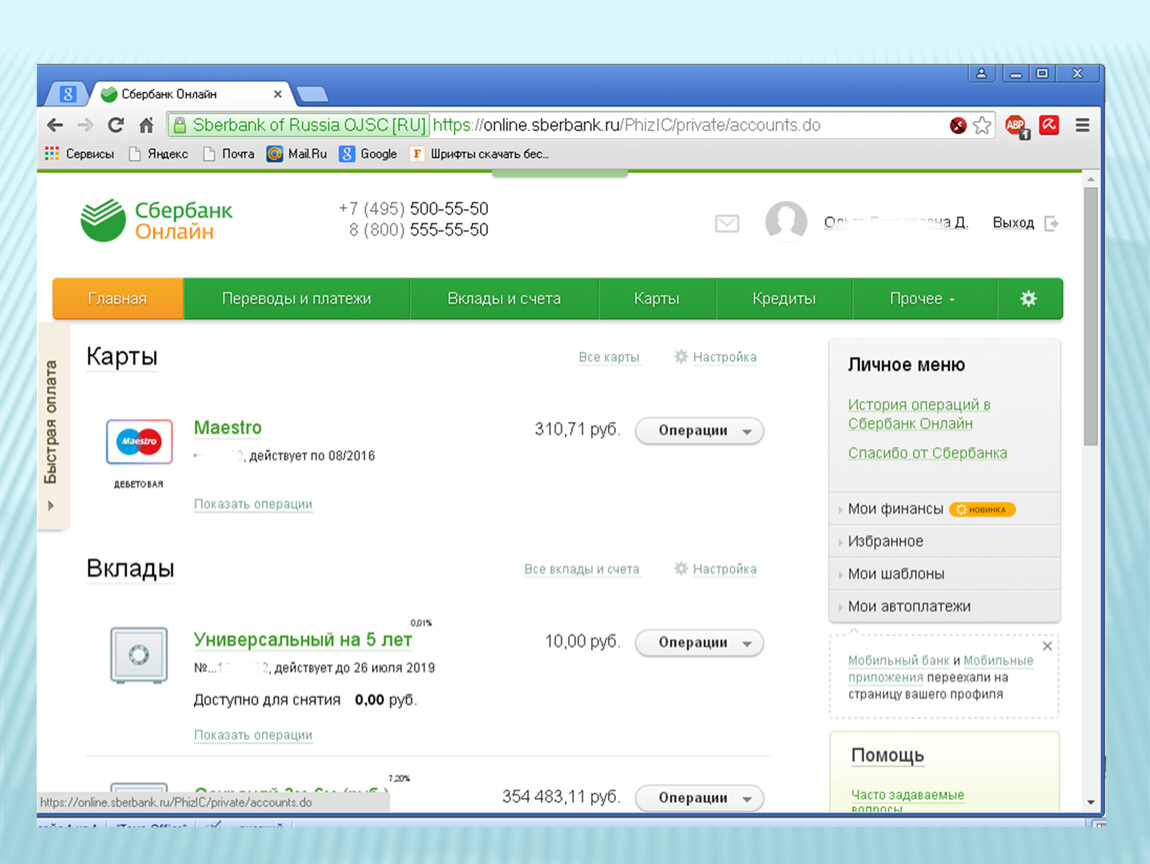Image resolution: width=1150 pixels, height=864 pixels.
Task: Open Вклады и счета section
Action: pos(504,299)
